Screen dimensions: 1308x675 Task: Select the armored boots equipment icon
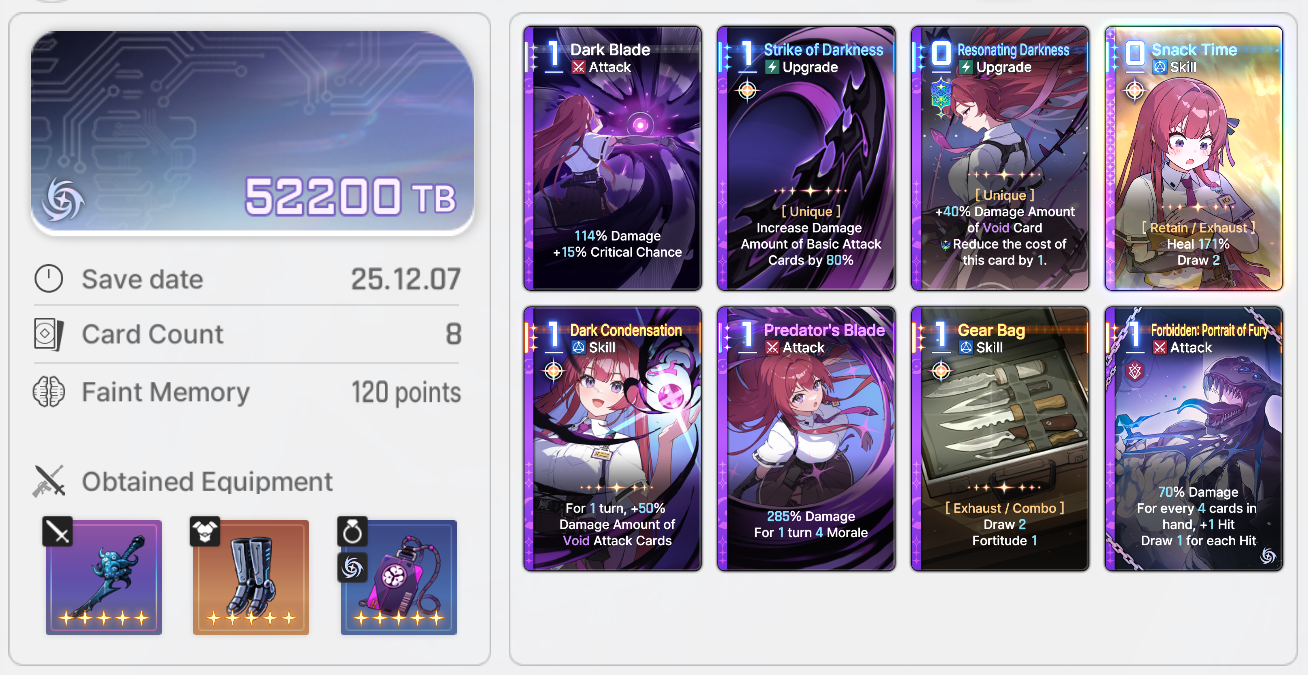[251, 577]
